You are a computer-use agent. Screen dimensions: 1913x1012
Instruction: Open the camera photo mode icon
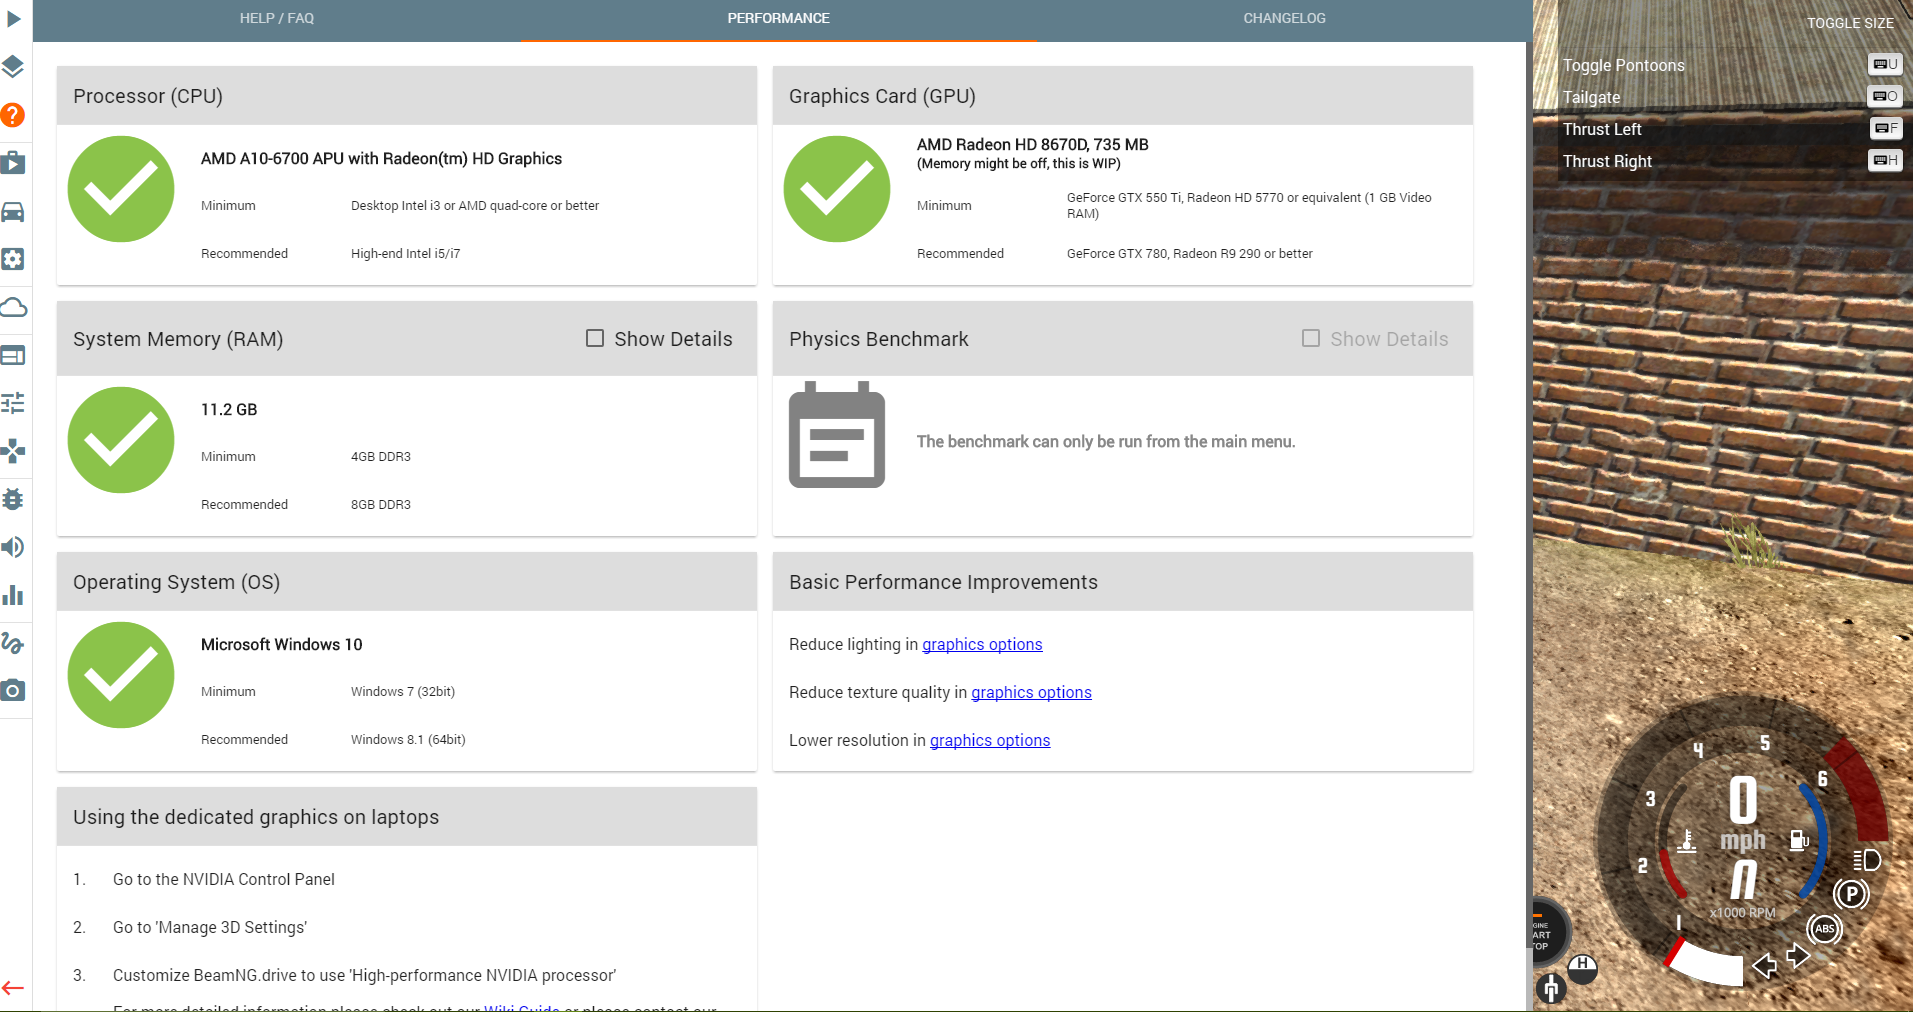[x=13, y=691]
